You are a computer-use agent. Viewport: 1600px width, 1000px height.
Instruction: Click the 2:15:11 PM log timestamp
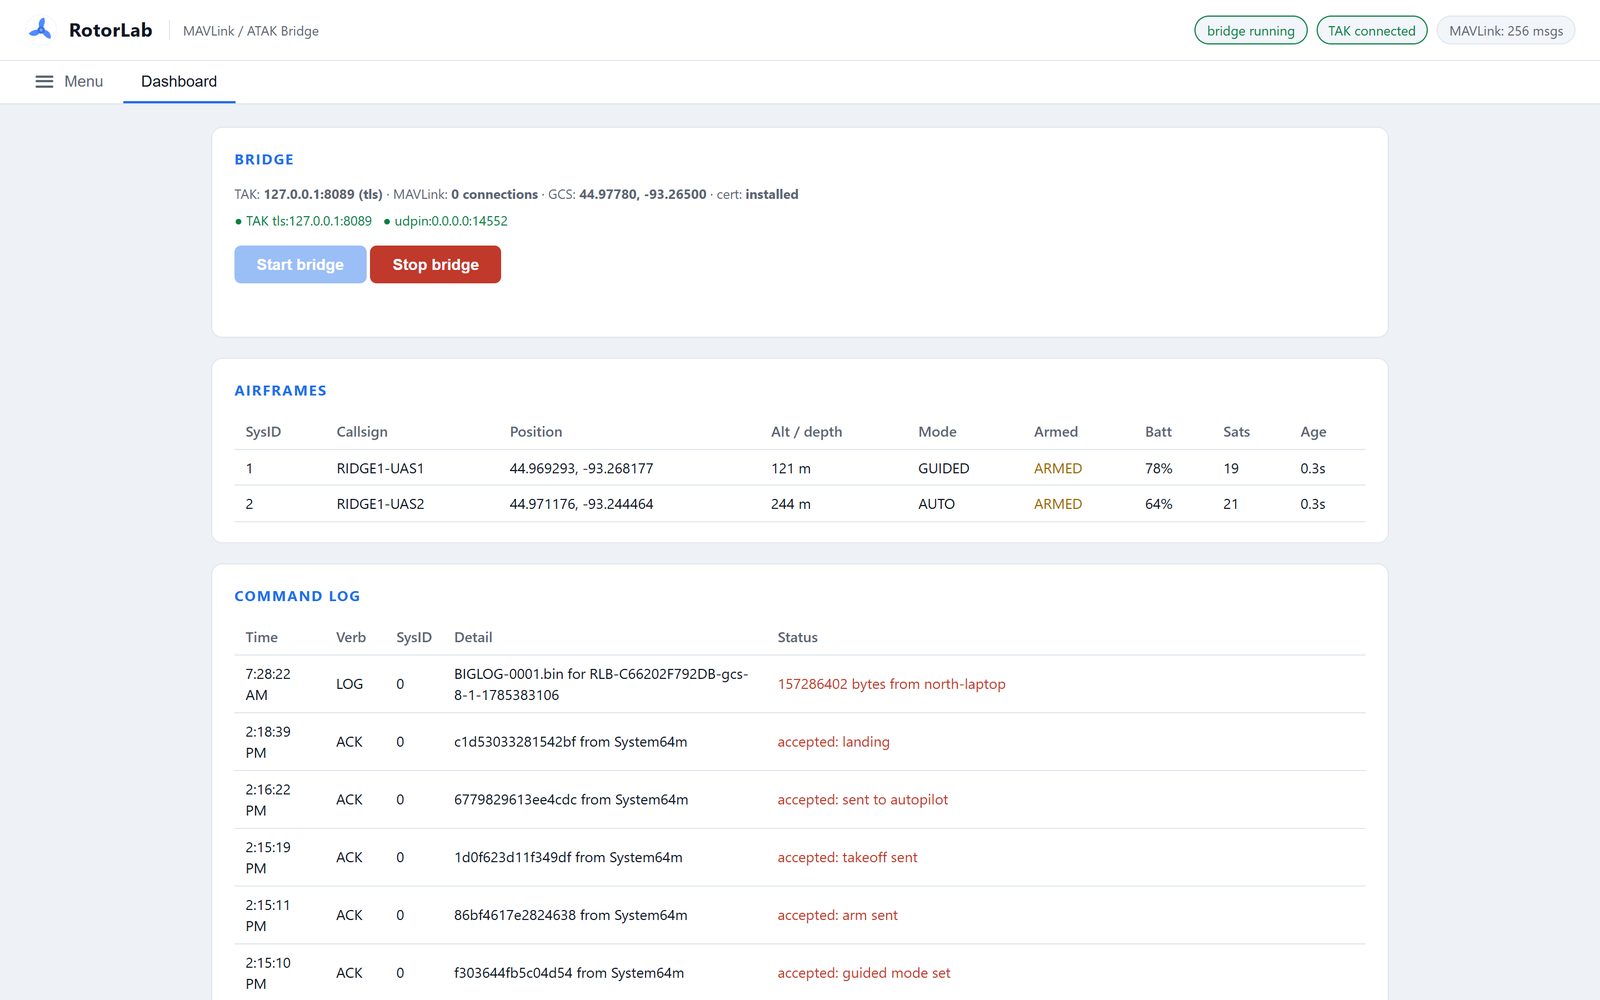point(268,915)
